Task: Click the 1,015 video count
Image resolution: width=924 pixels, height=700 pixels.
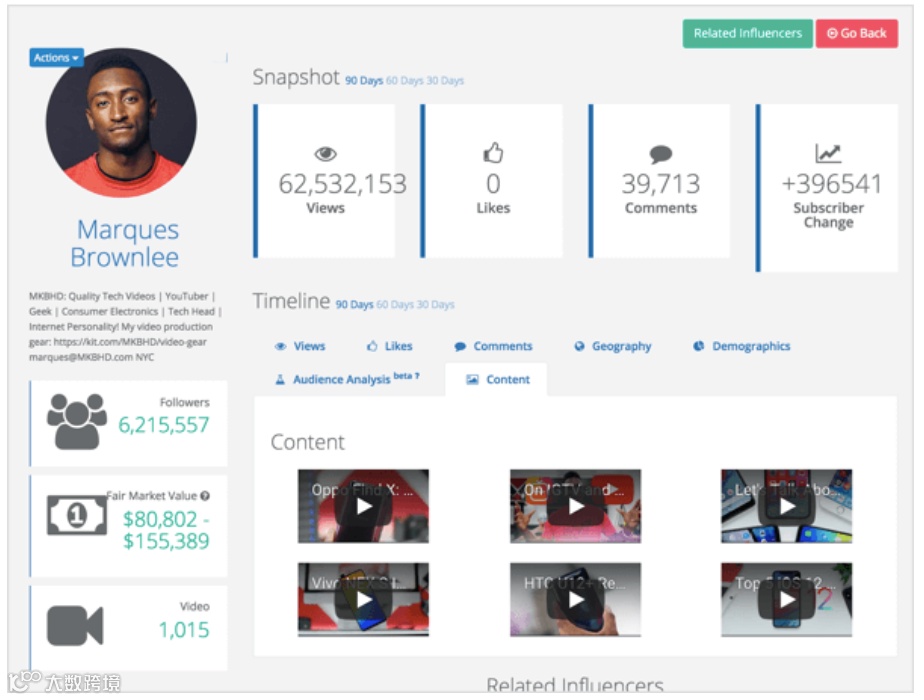Action: click(x=184, y=630)
